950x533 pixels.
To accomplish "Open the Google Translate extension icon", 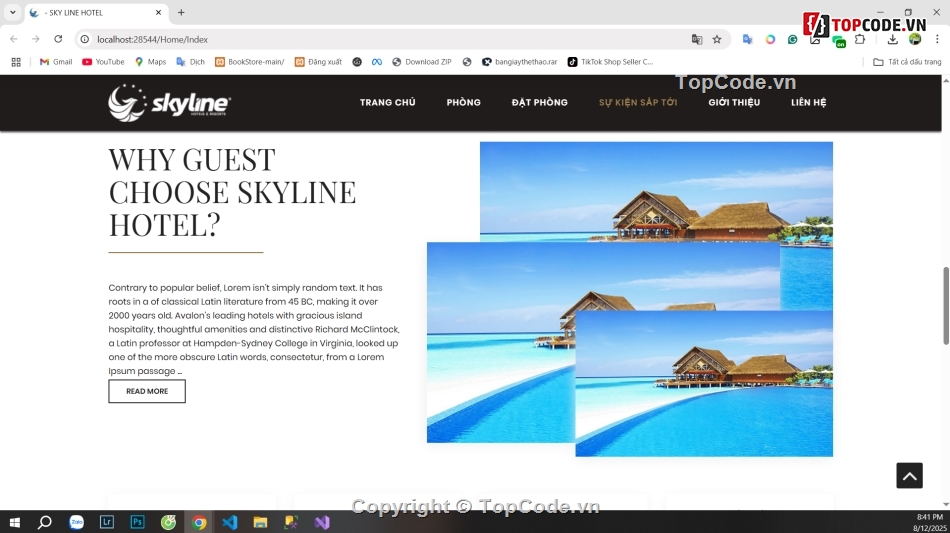I will click(748, 39).
